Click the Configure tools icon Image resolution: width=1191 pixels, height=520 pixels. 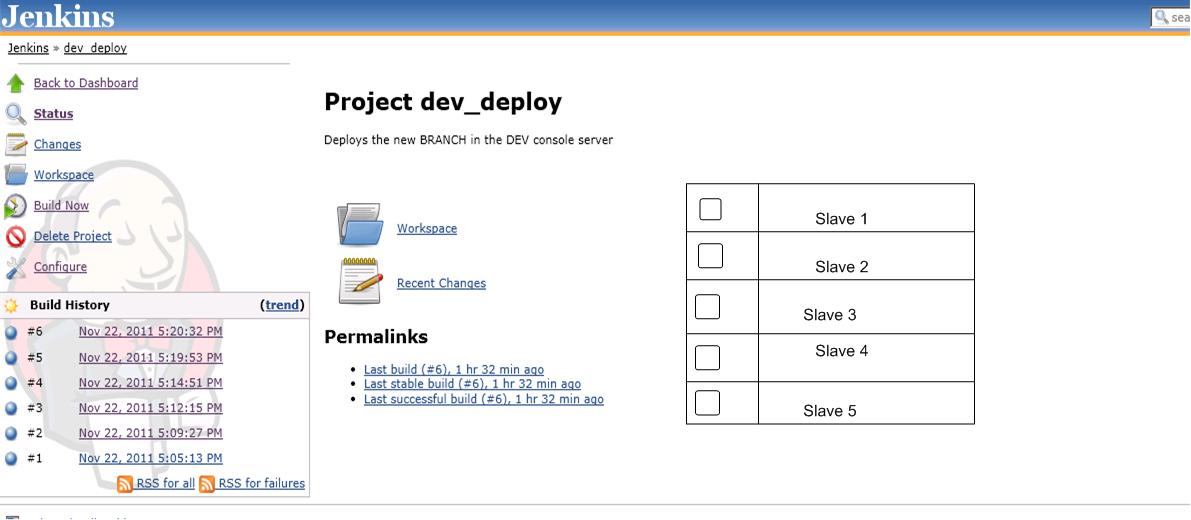tap(15, 267)
